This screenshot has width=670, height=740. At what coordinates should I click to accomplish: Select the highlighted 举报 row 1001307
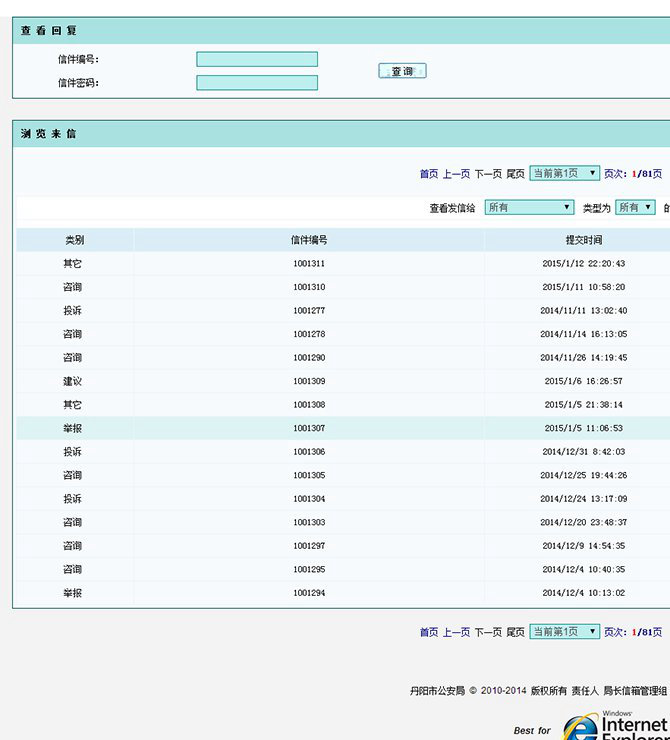tap(309, 428)
